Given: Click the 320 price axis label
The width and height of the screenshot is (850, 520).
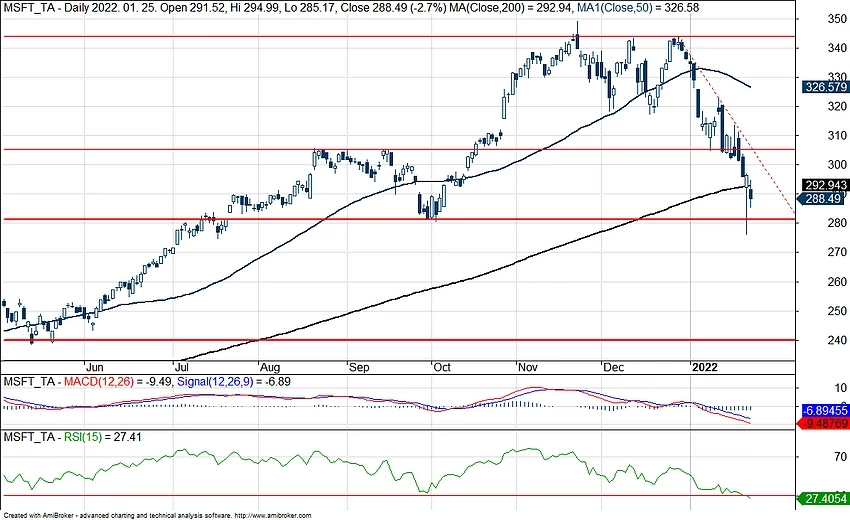Looking at the screenshot, I should coord(837,106).
